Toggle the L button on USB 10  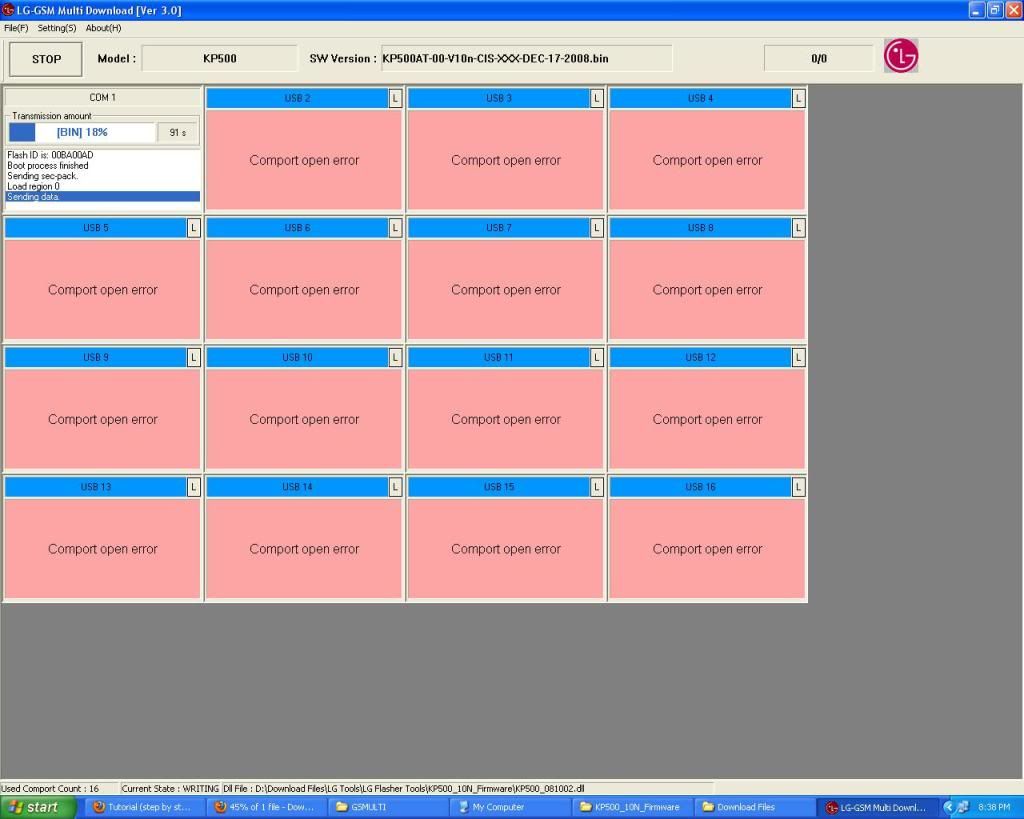pyautogui.click(x=395, y=357)
